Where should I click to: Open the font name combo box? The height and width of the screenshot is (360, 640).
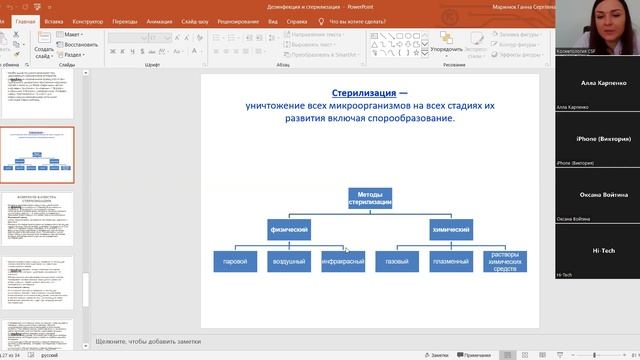pyautogui.click(x=128, y=38)
